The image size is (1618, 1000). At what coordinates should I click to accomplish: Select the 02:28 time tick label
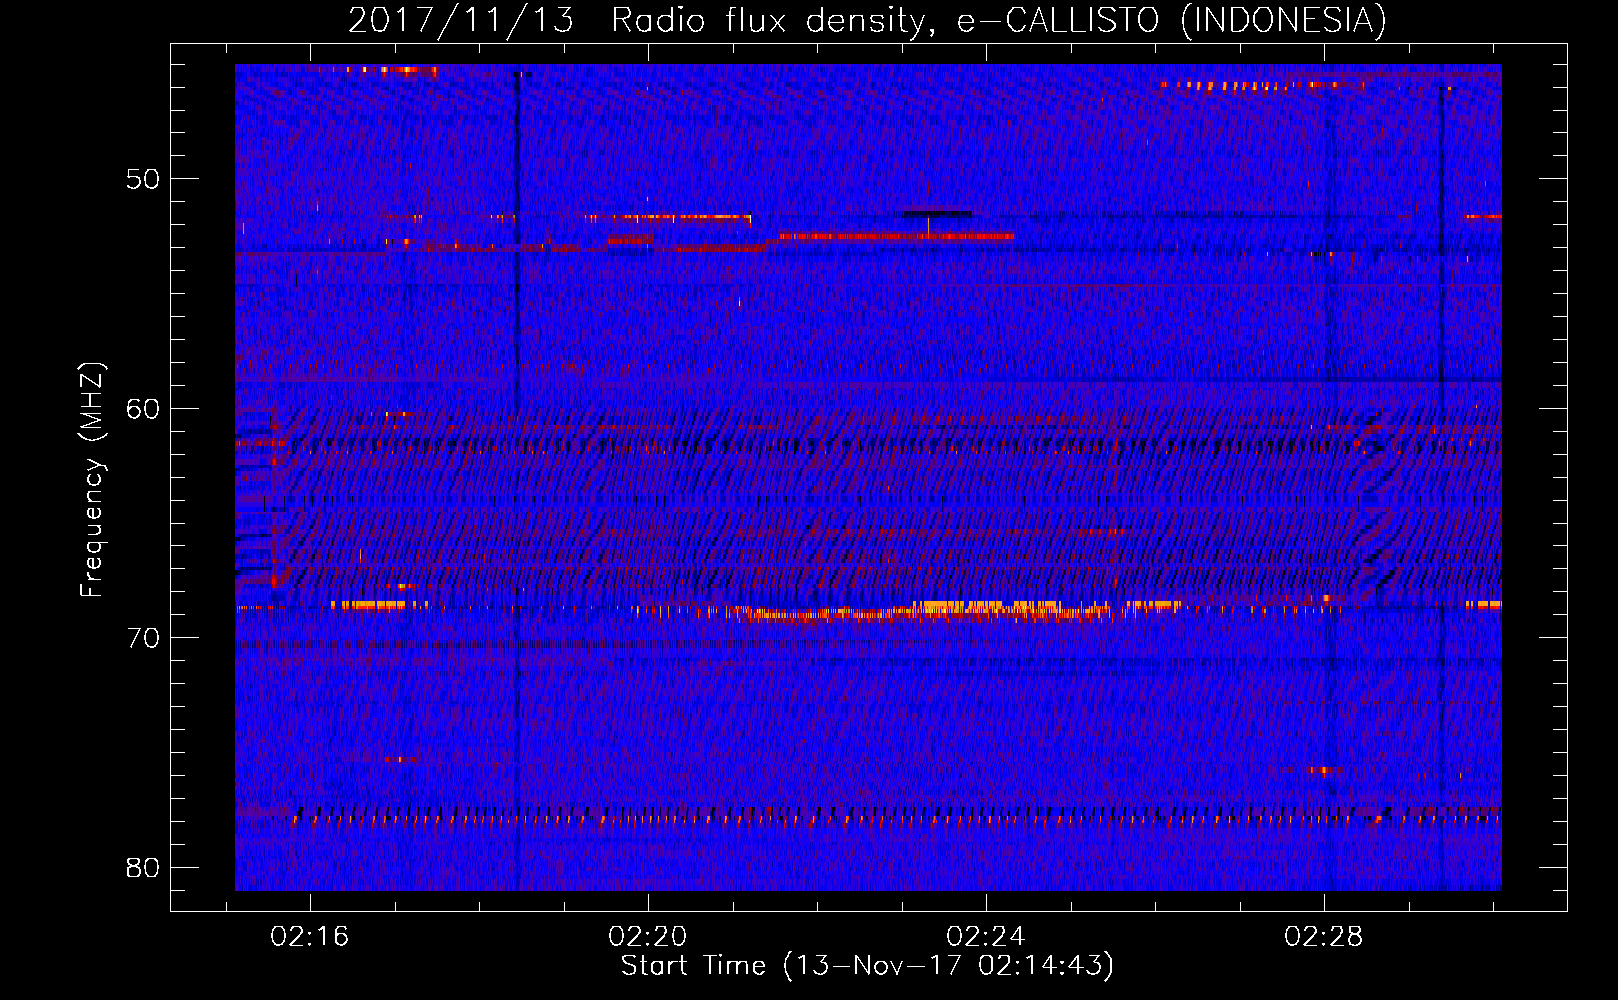point(1324,936)
